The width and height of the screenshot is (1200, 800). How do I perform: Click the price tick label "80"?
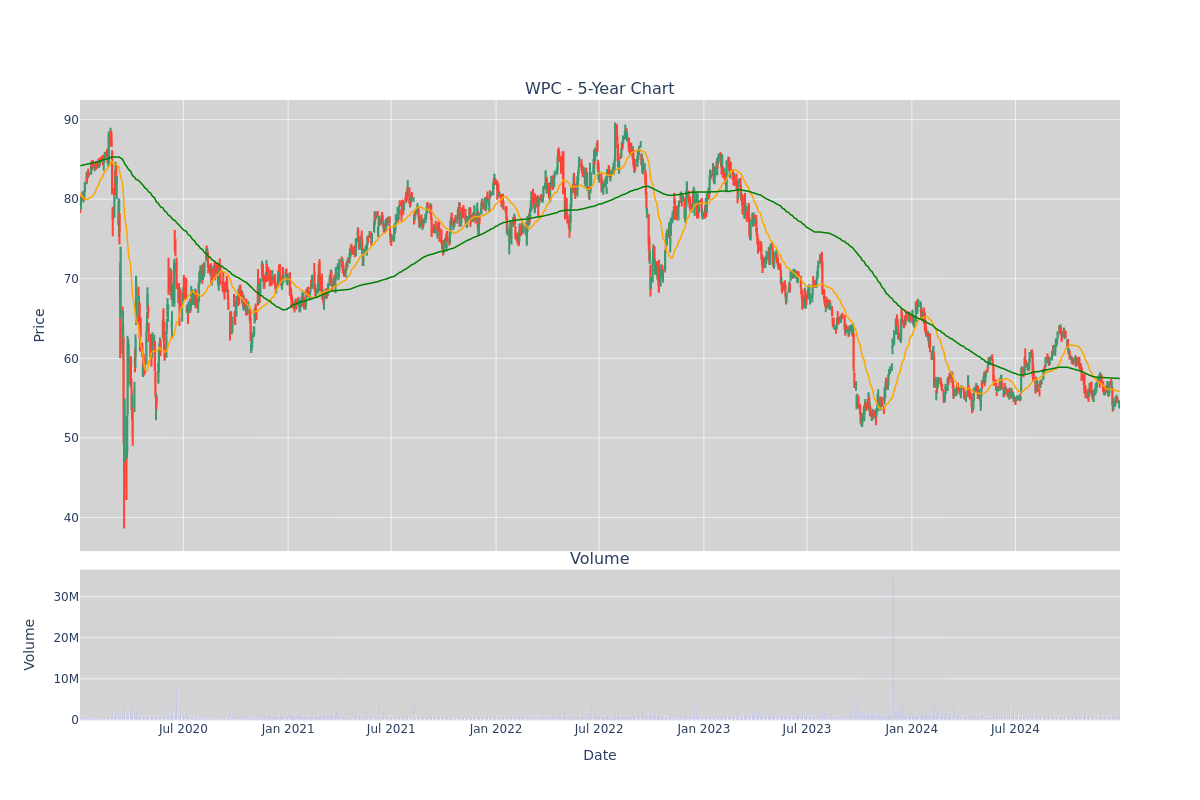click(71, 199)
